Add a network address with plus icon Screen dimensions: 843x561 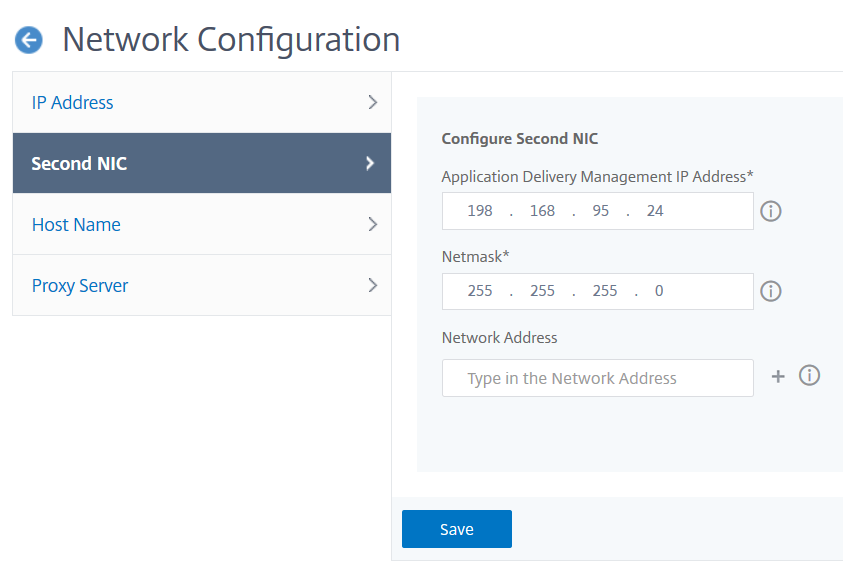(x=778, y=376)
